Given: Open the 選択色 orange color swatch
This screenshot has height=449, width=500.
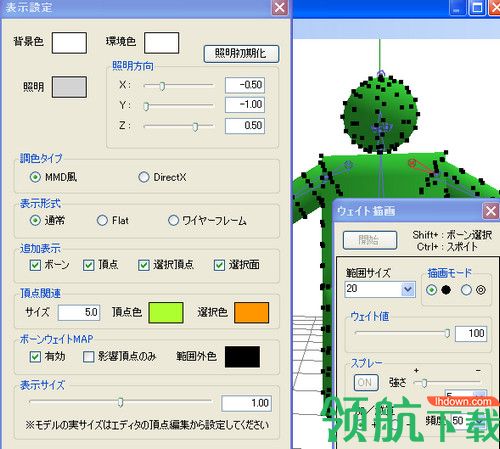Looking at the screenshot, I should point(252,313).
